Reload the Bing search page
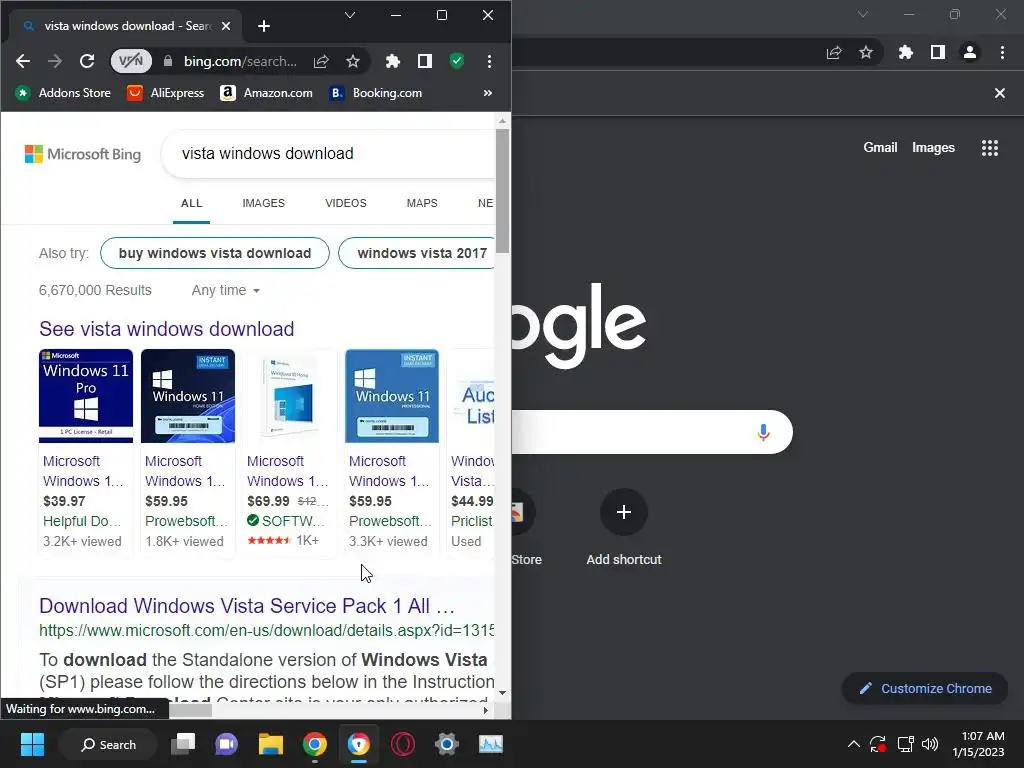Image resolution: width=1024 pixels, height=768 pixels. point(87,61)
